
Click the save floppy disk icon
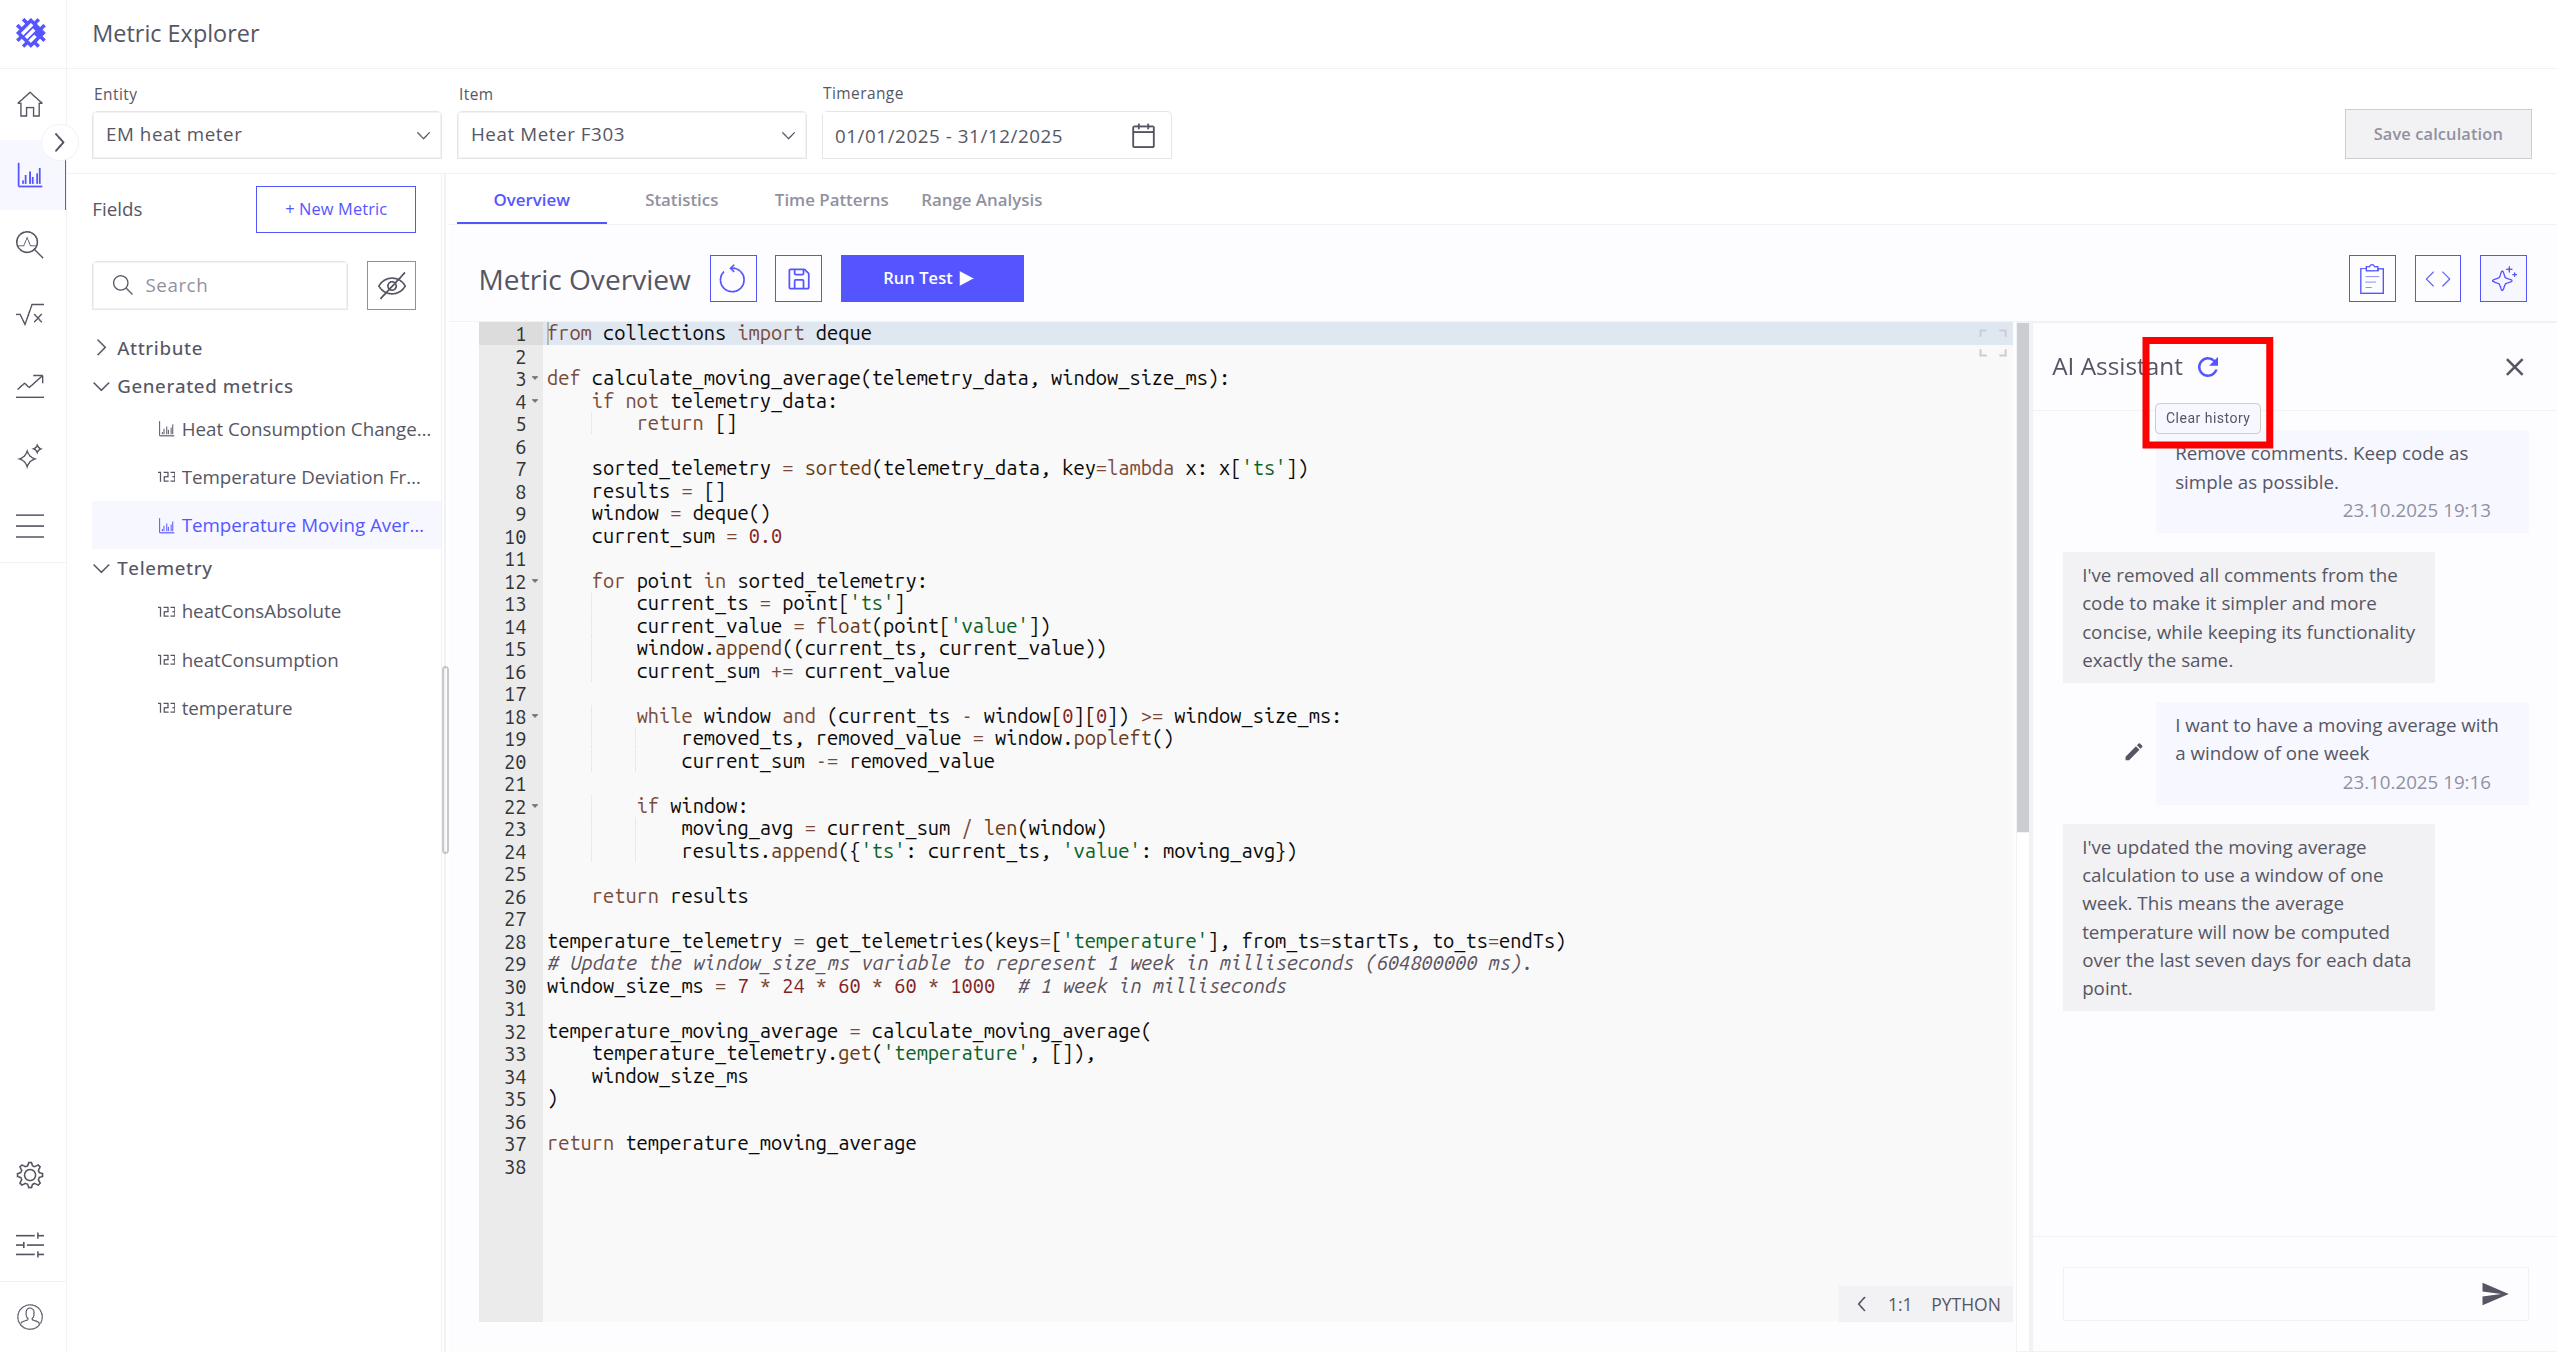point(798,278)
